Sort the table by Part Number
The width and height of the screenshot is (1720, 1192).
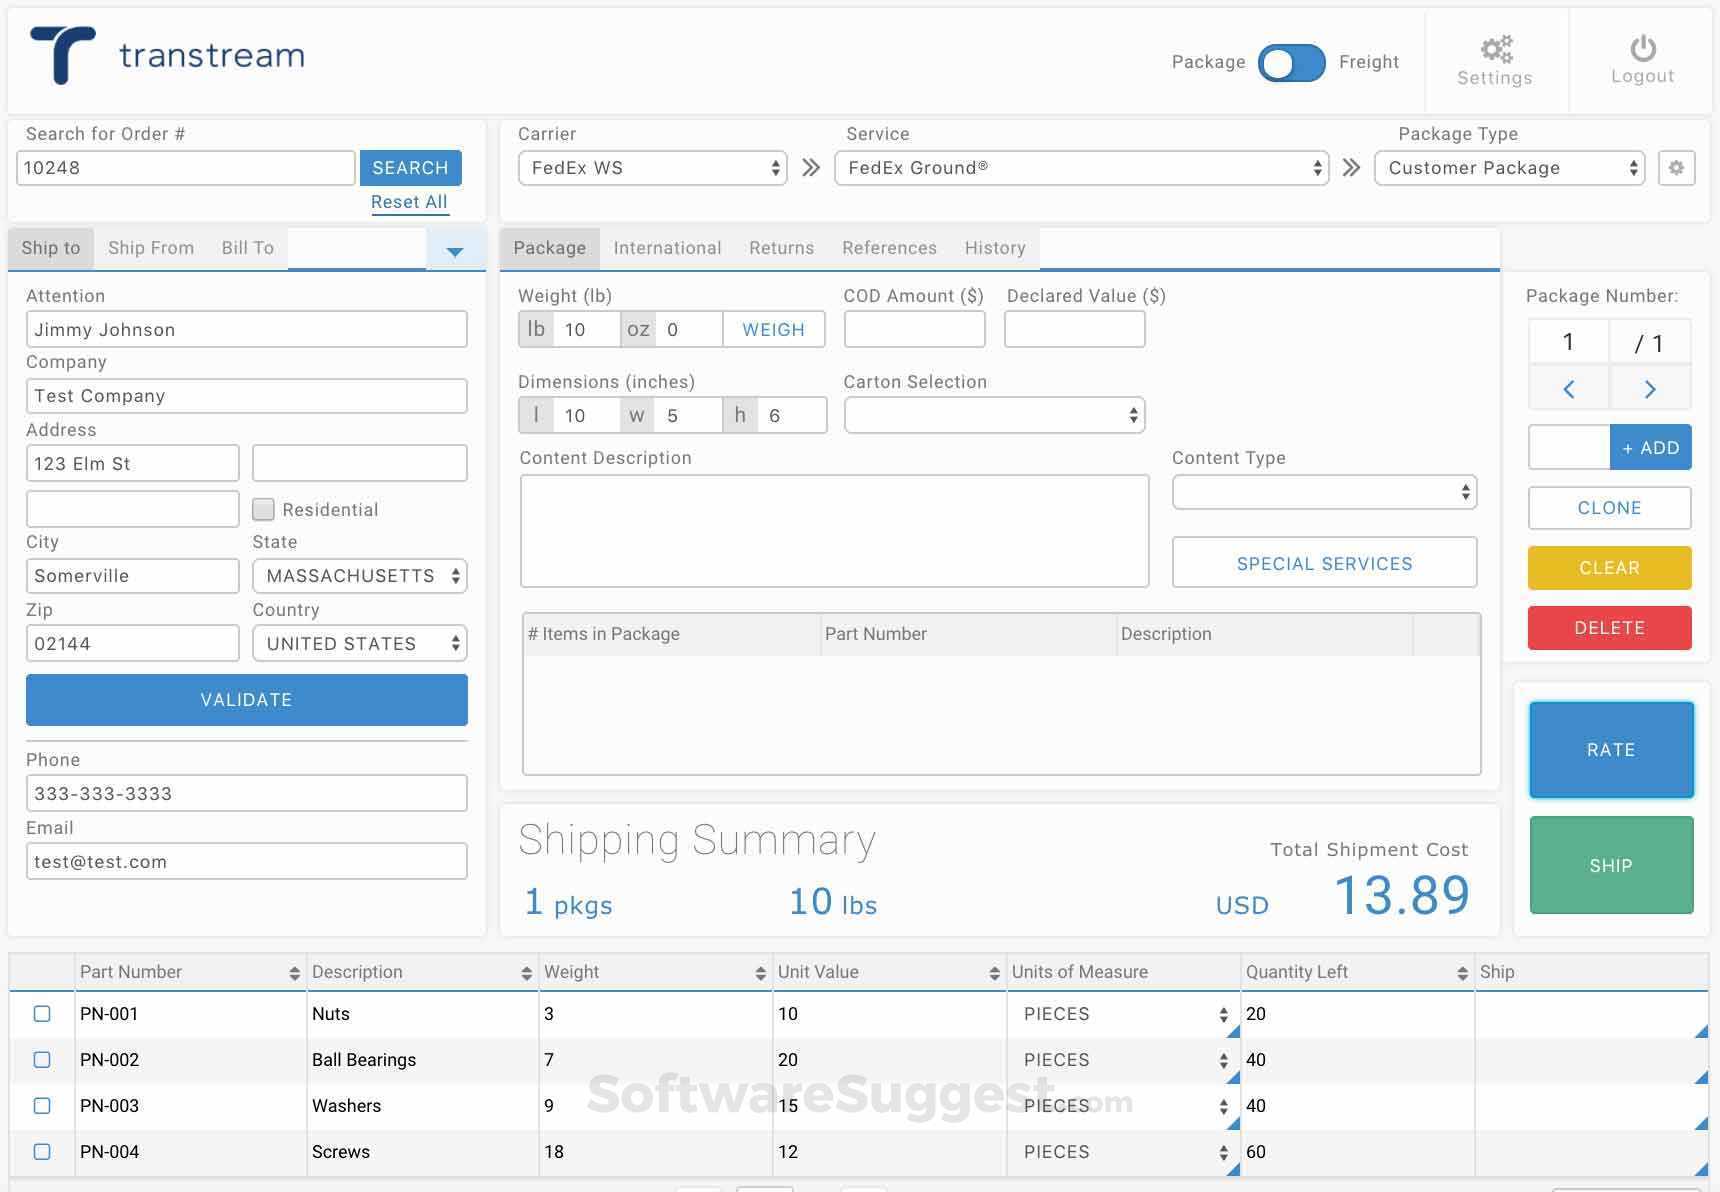click(x=294, y=971)
